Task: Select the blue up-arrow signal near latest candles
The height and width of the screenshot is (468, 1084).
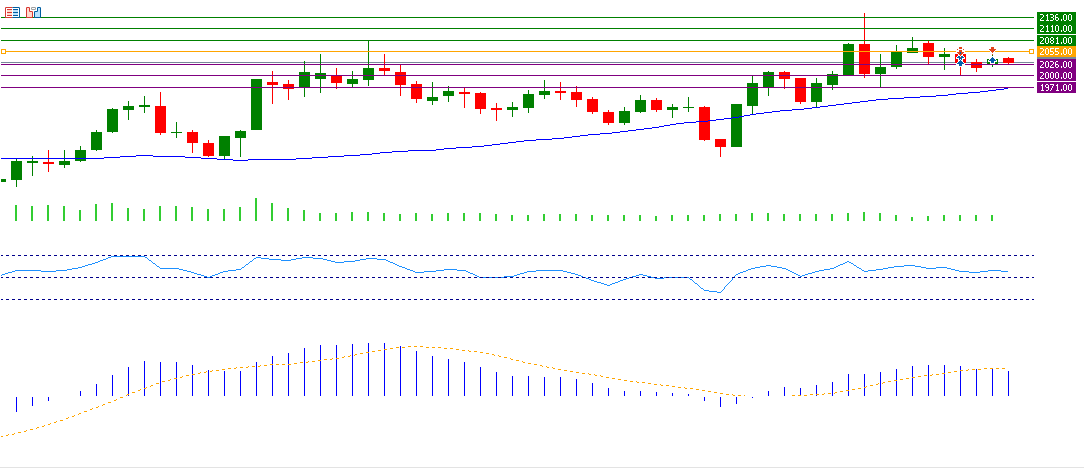Action: pyautogui.click(x=992, y=62)
